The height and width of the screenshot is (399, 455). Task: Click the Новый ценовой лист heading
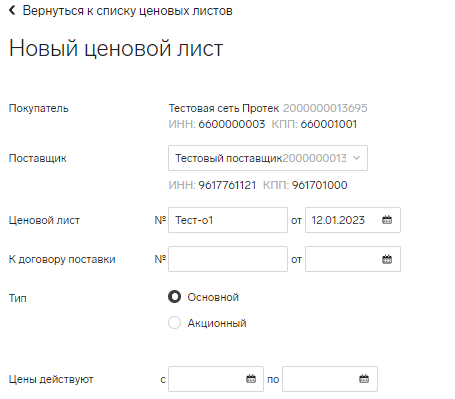[116, 48]
